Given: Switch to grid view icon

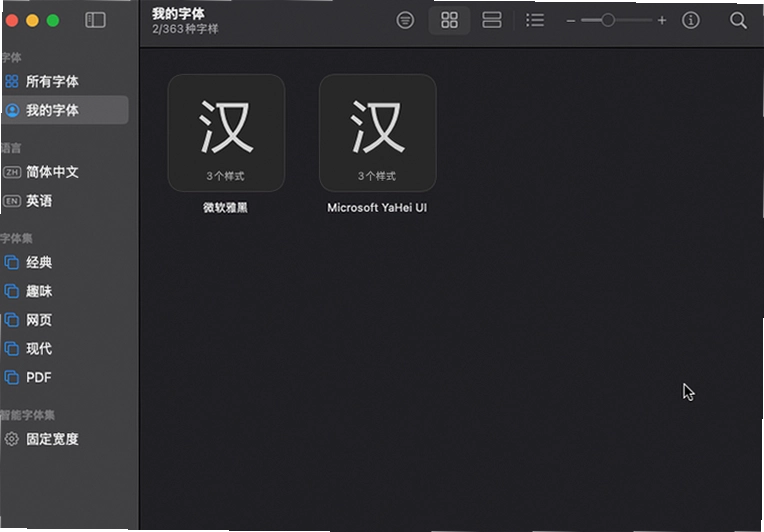Looking at the screenshot, I should pos(449,20).
